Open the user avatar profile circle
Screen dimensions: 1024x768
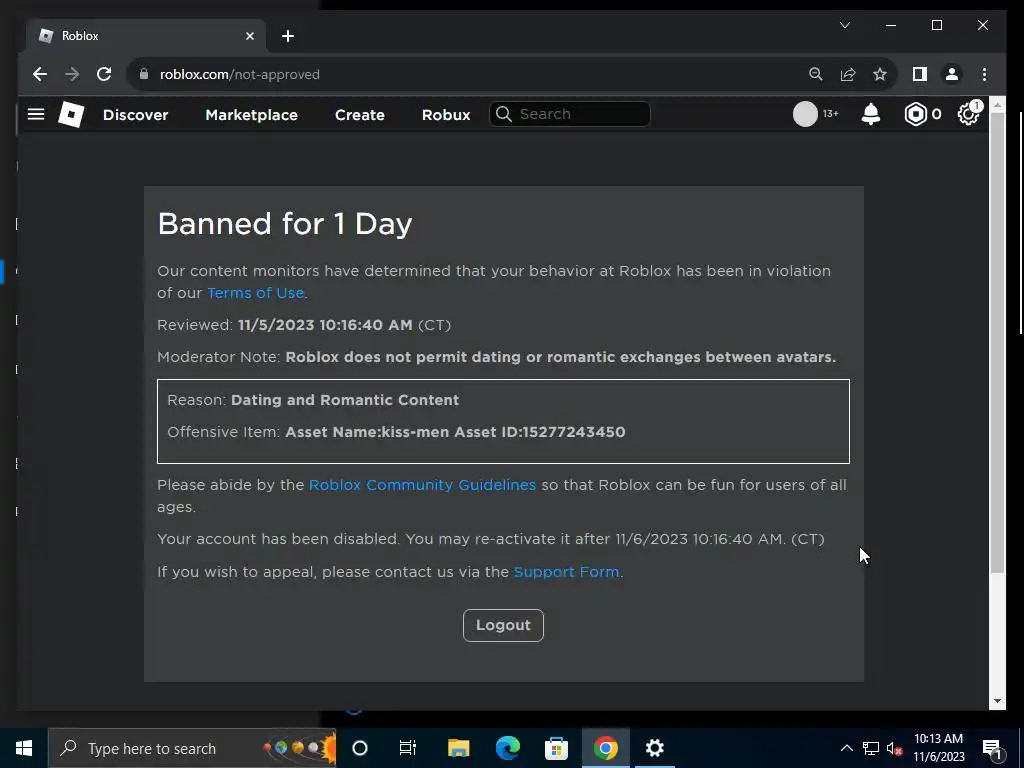coord(805,114)
